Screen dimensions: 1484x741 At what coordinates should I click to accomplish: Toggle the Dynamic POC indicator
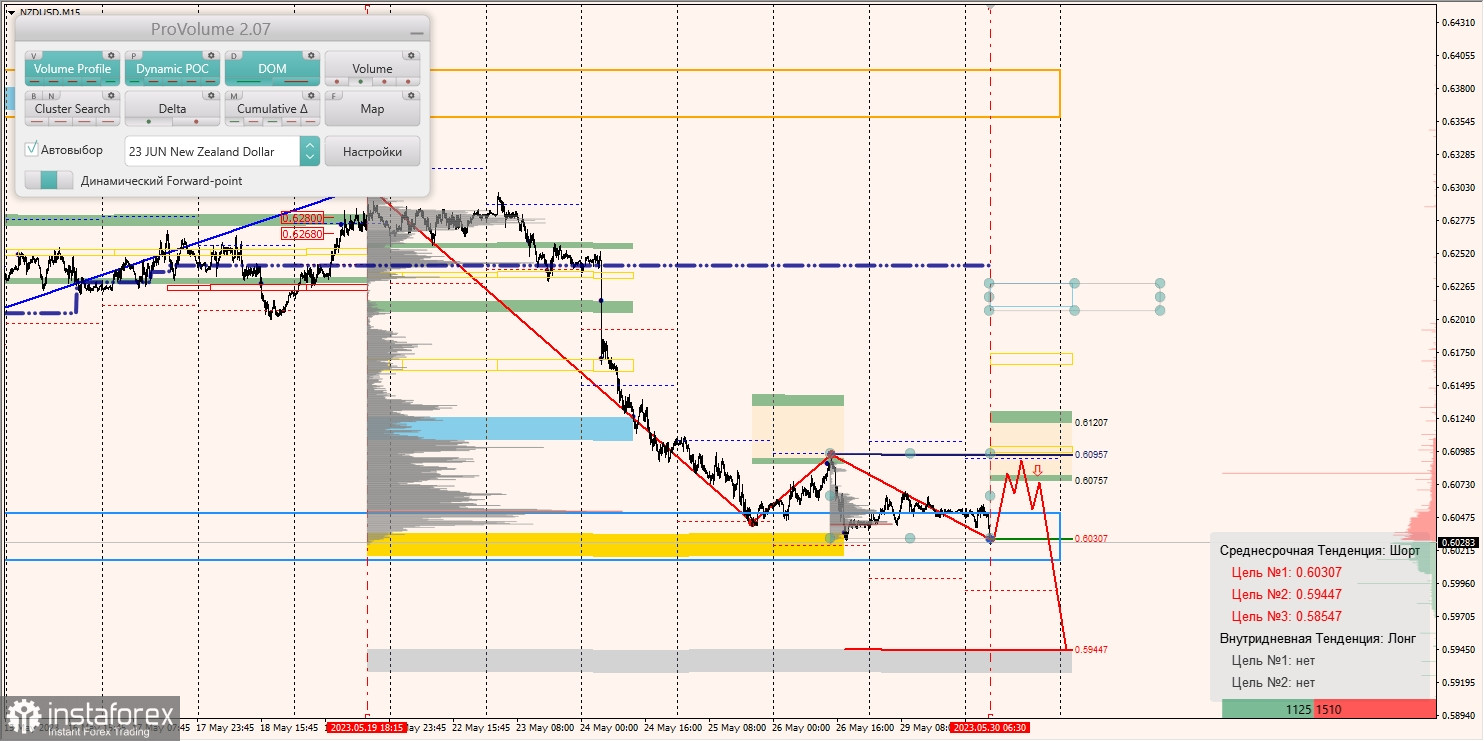click(172, 69)
